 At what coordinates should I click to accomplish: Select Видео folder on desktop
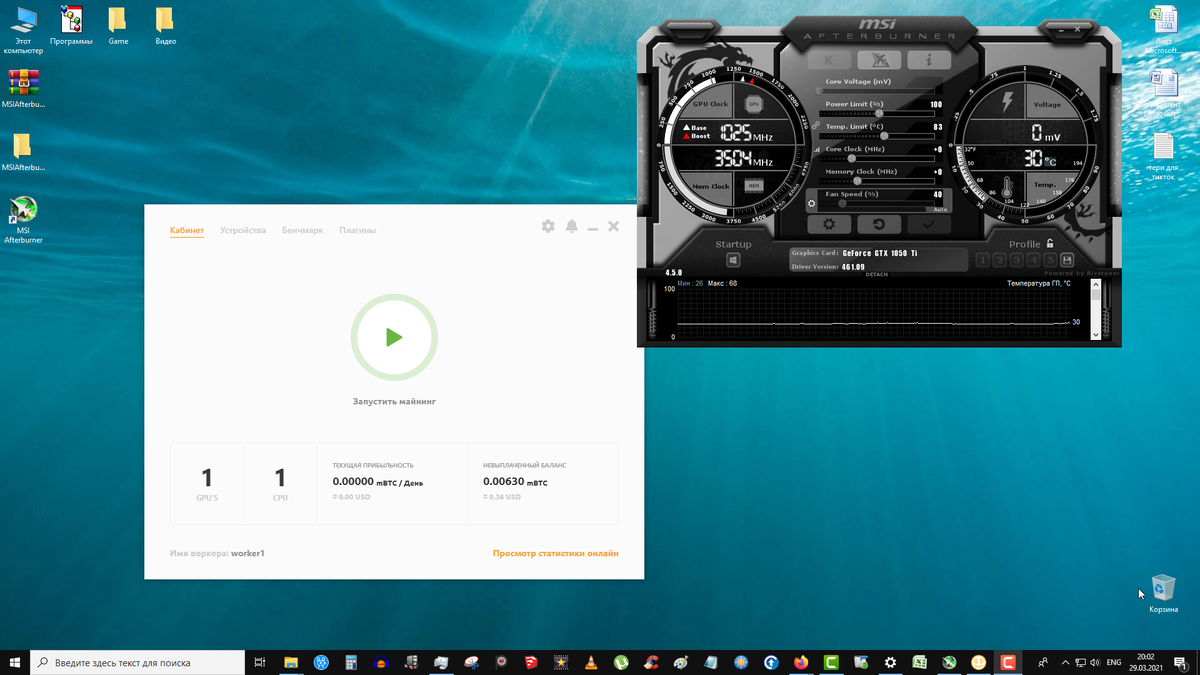(165, 26)
